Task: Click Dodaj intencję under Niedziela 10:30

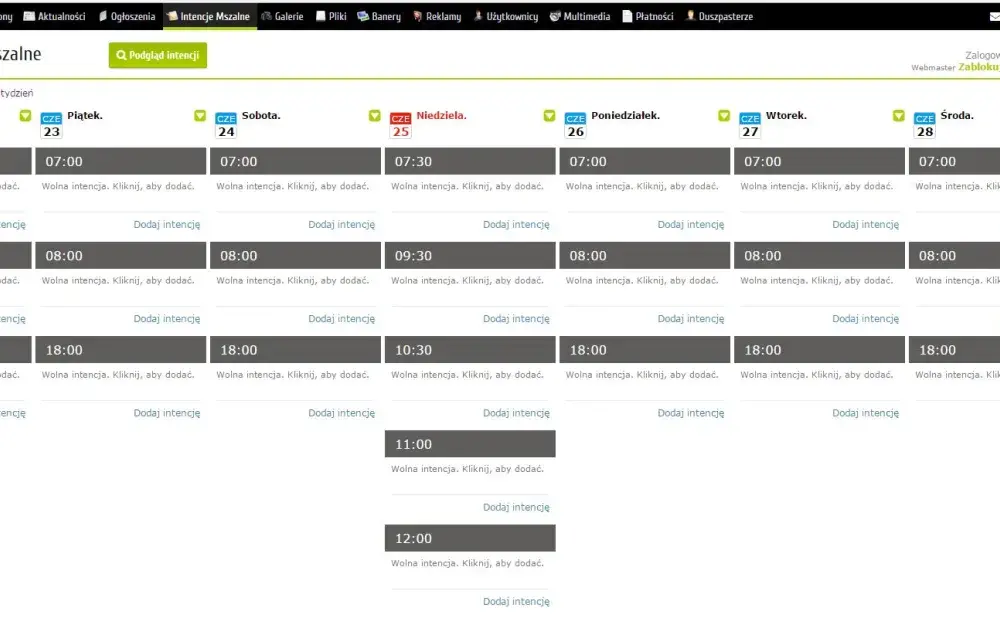Action: (516, 413)
